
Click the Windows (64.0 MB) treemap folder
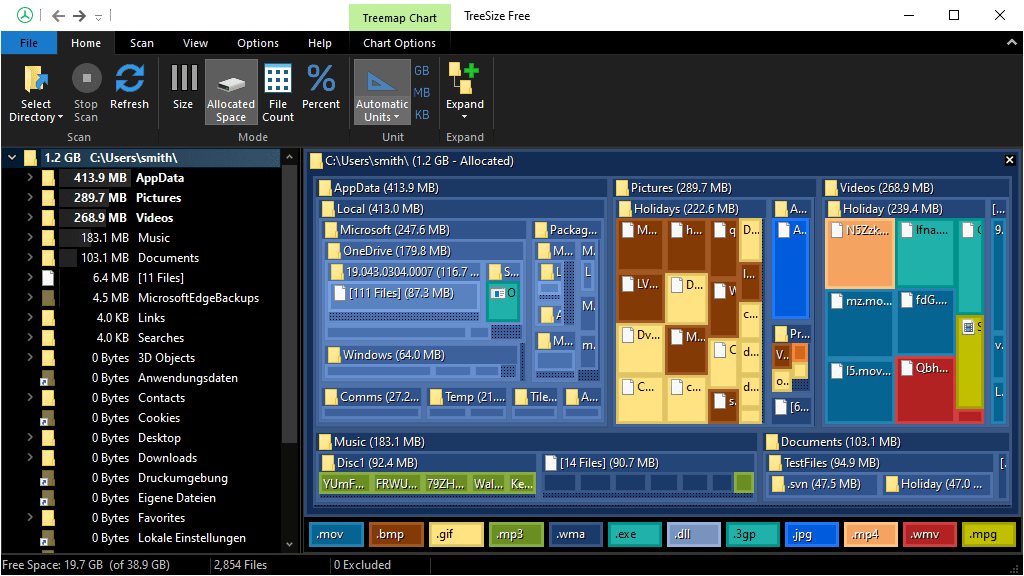pos(422,355)
